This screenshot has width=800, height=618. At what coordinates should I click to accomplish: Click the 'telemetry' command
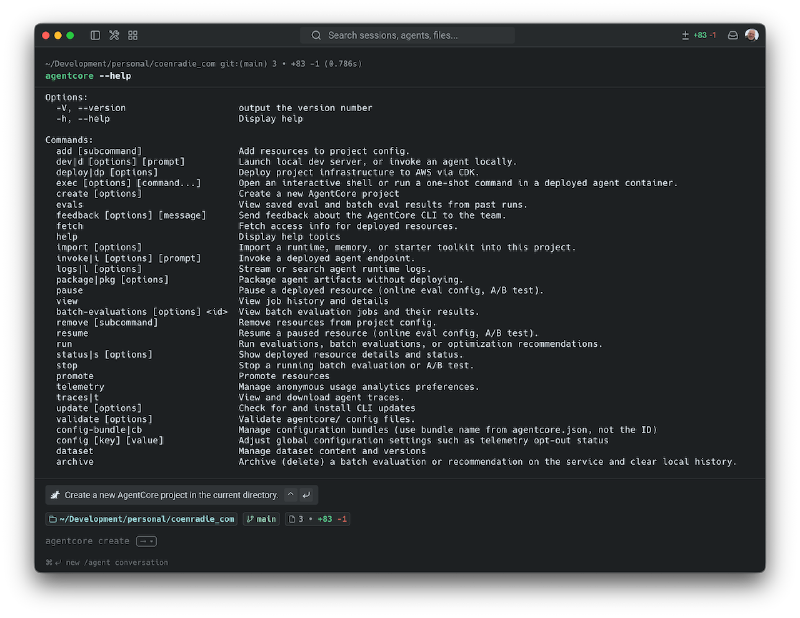[80, 387]
